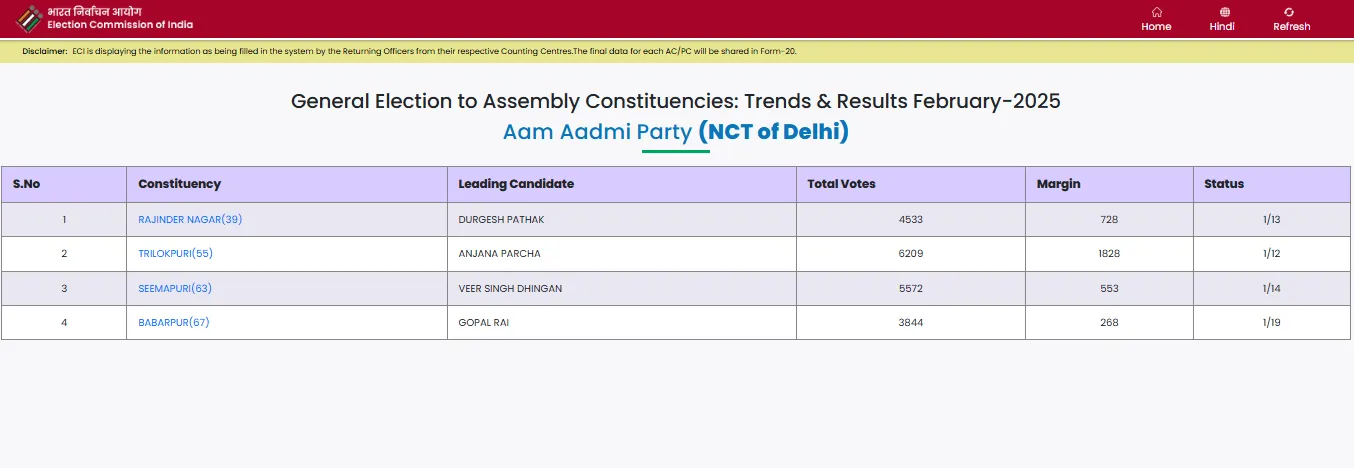The height and width of the screenshot is (468, 1354).
Task: Open the SEEMAPURI(63) constituency link
Action: coord(175,289)
